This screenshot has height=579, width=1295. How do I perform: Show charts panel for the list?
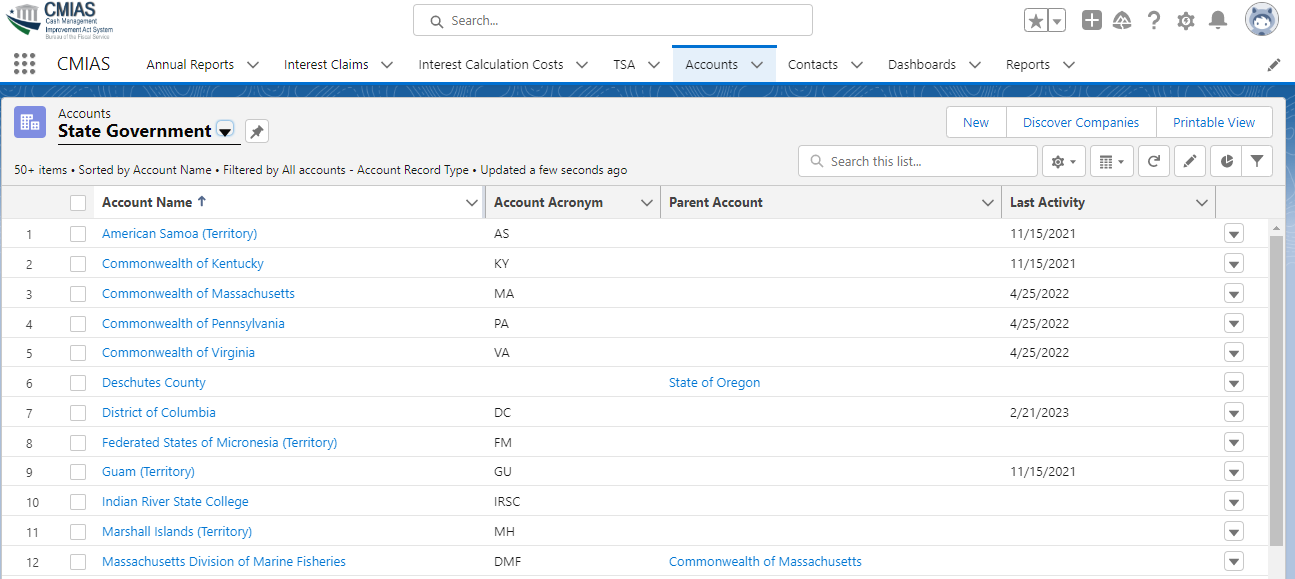(x=1225, y=161)
